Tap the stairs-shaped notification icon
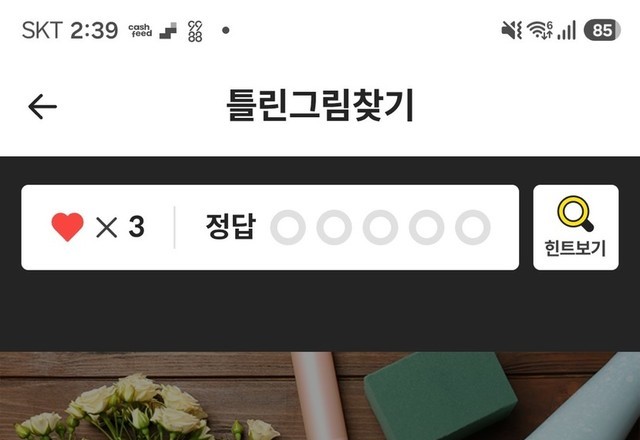 click(x=168, y=31)
